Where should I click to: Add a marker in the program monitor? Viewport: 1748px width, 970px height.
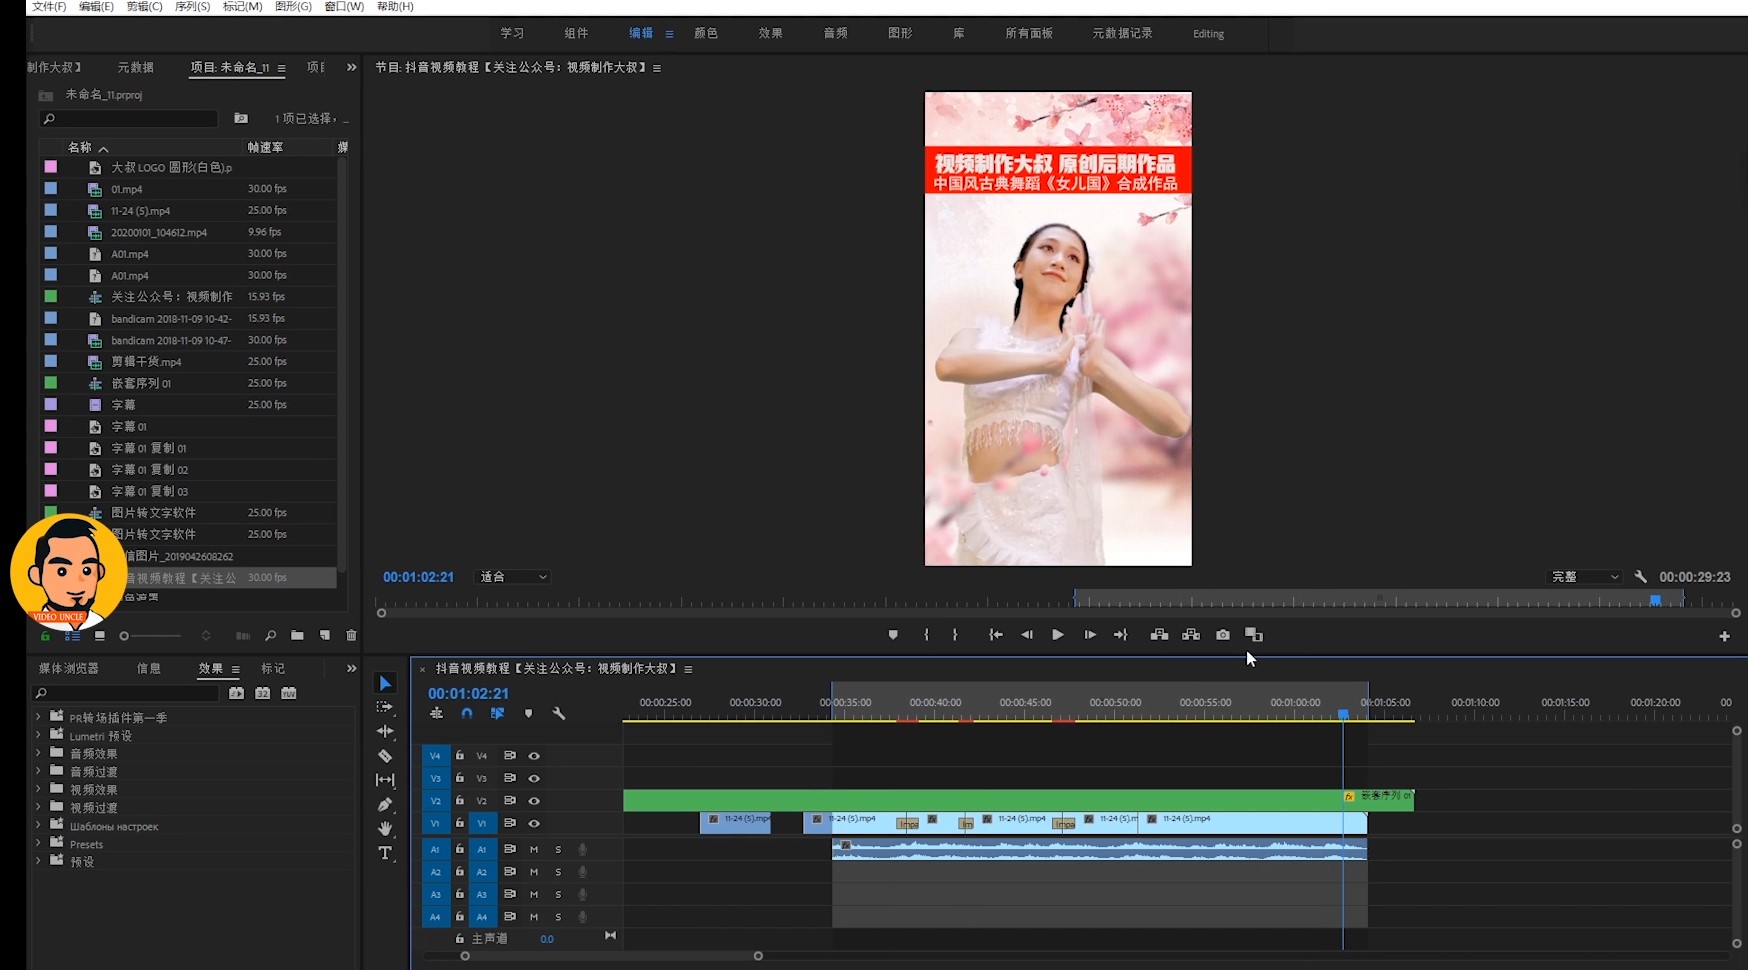[893, 635]
